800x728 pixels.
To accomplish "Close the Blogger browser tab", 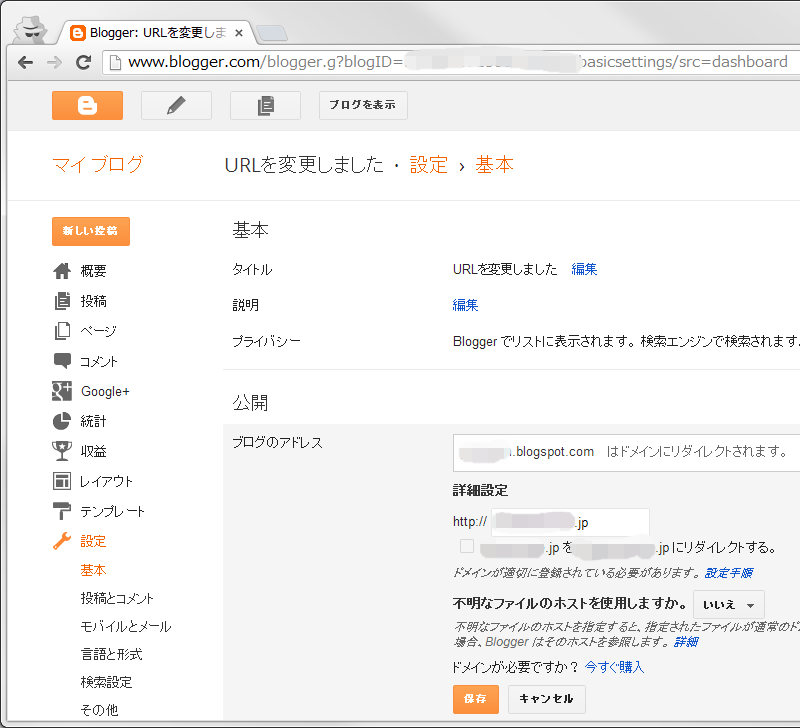I will tap(239, 33).
